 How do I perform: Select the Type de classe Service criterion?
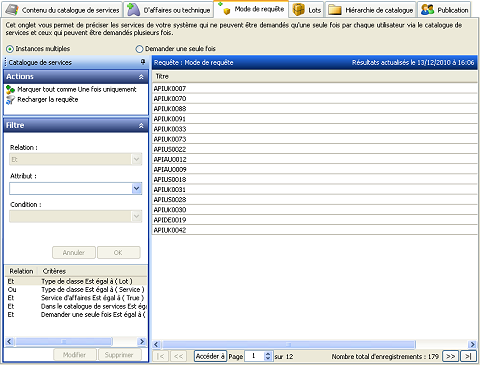(x=76, y=289)
